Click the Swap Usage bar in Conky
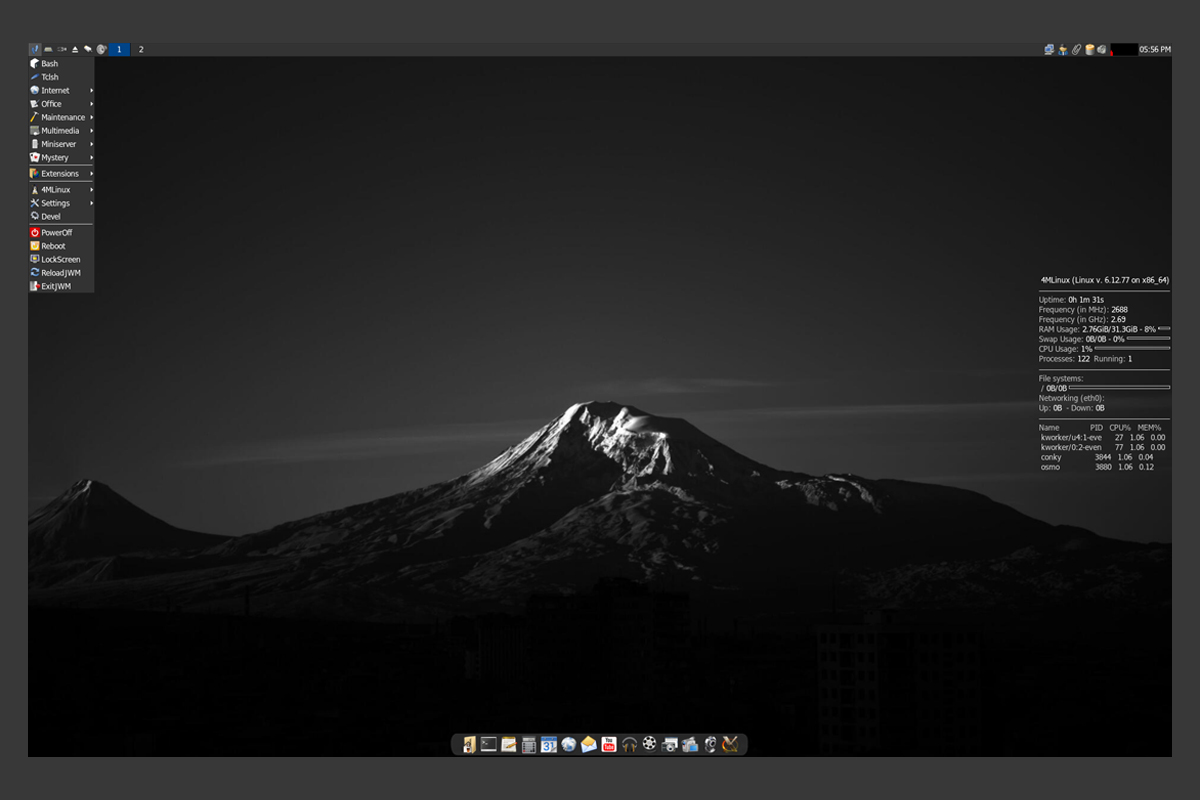Screen dimensions: 1200x800 1148,338
